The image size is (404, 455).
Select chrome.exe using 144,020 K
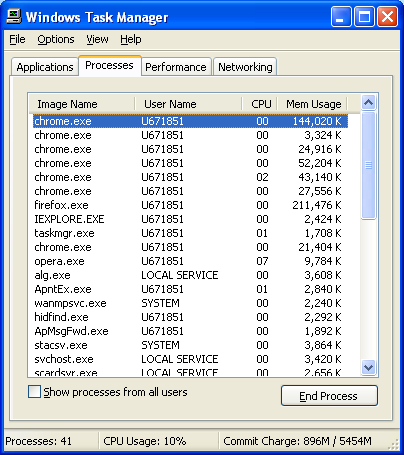[x=190, y=121]
